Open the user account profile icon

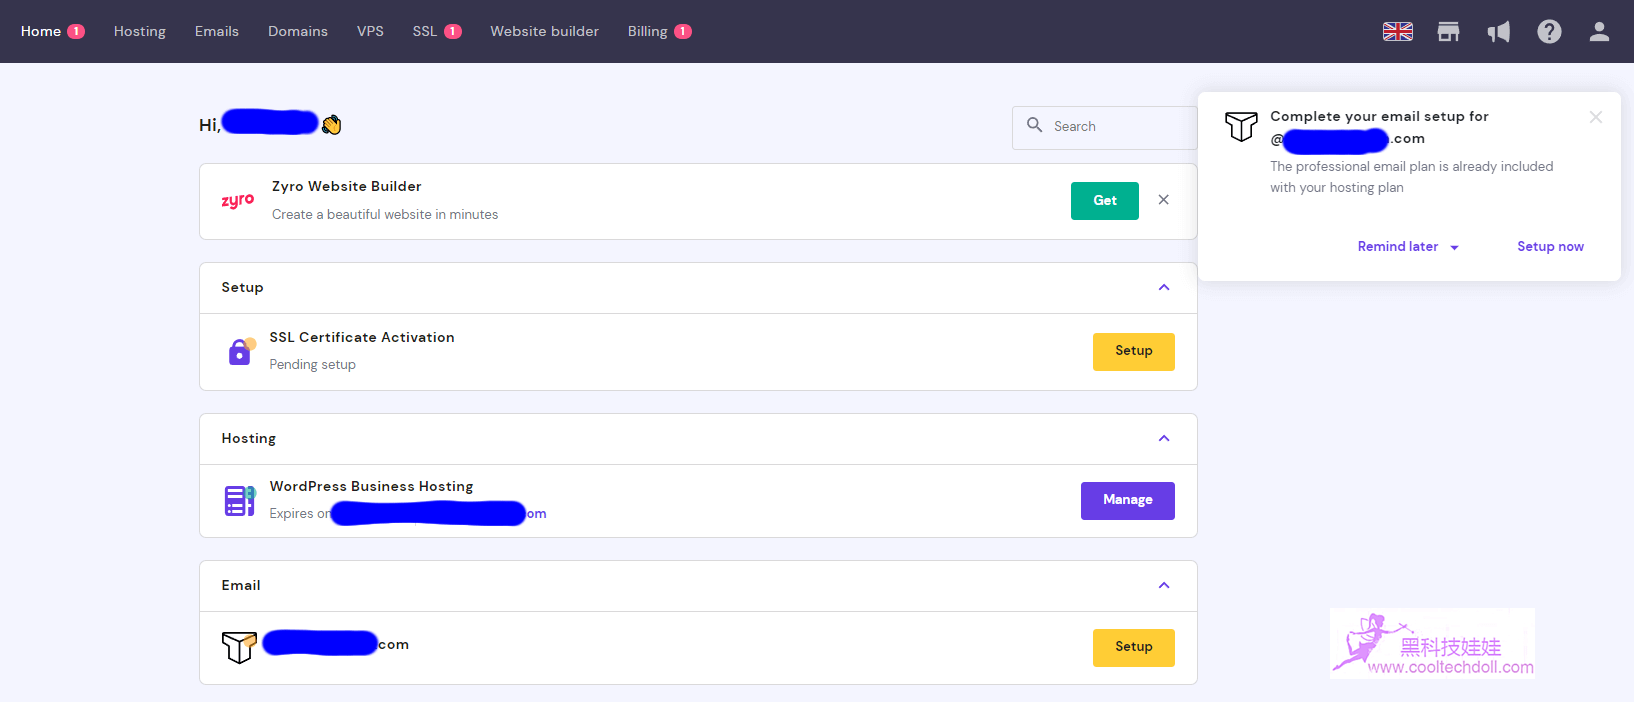coord(1599,31)
